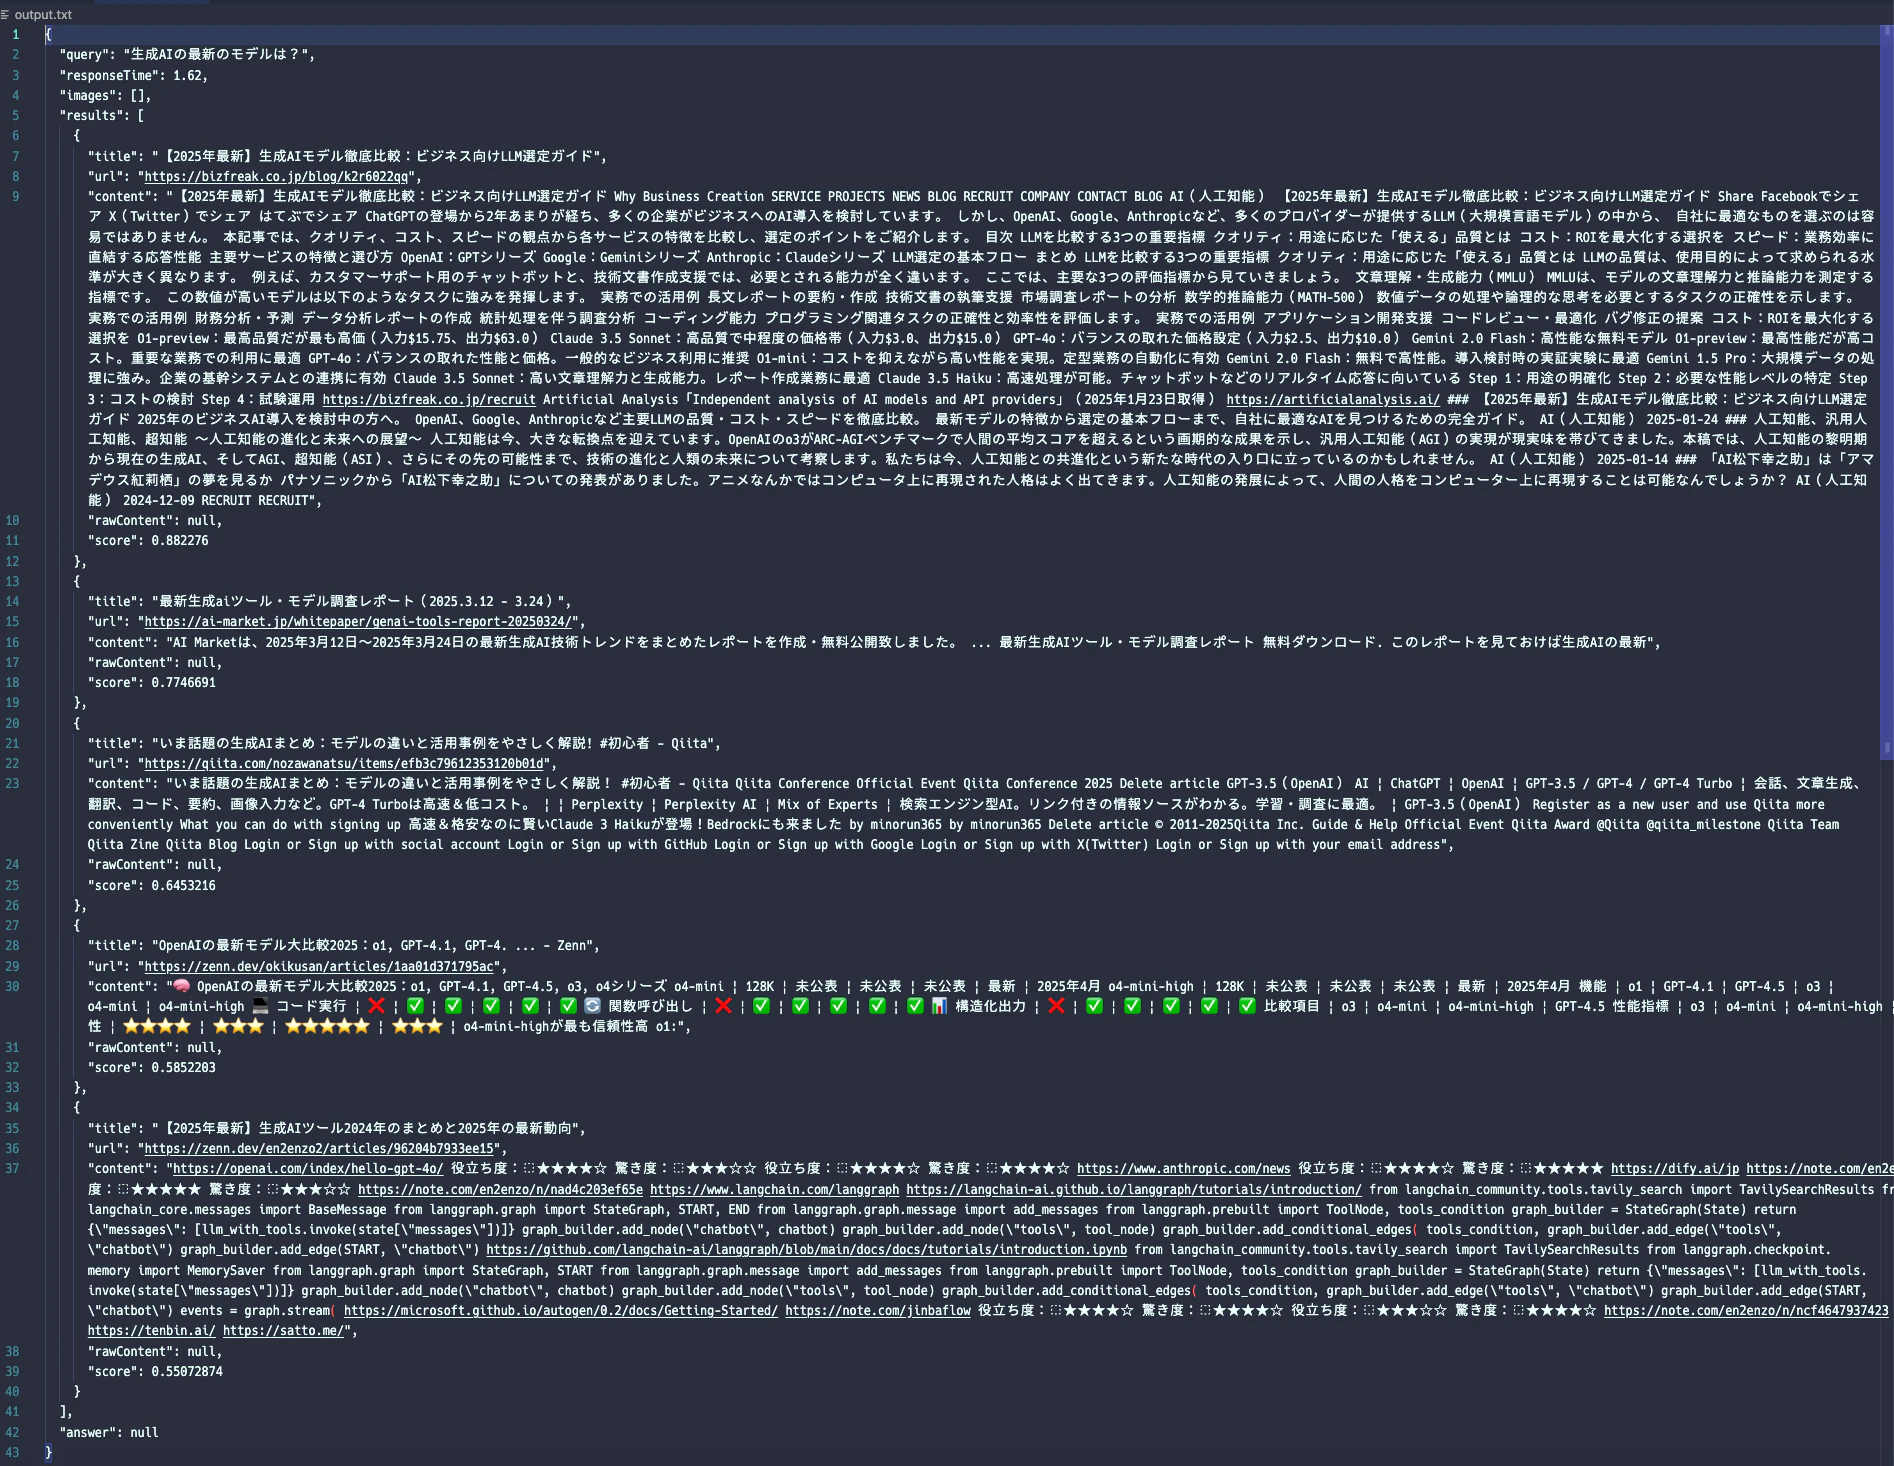Click the closing brace on line 43
1894x1466 pixels.
click(48, 1453)
